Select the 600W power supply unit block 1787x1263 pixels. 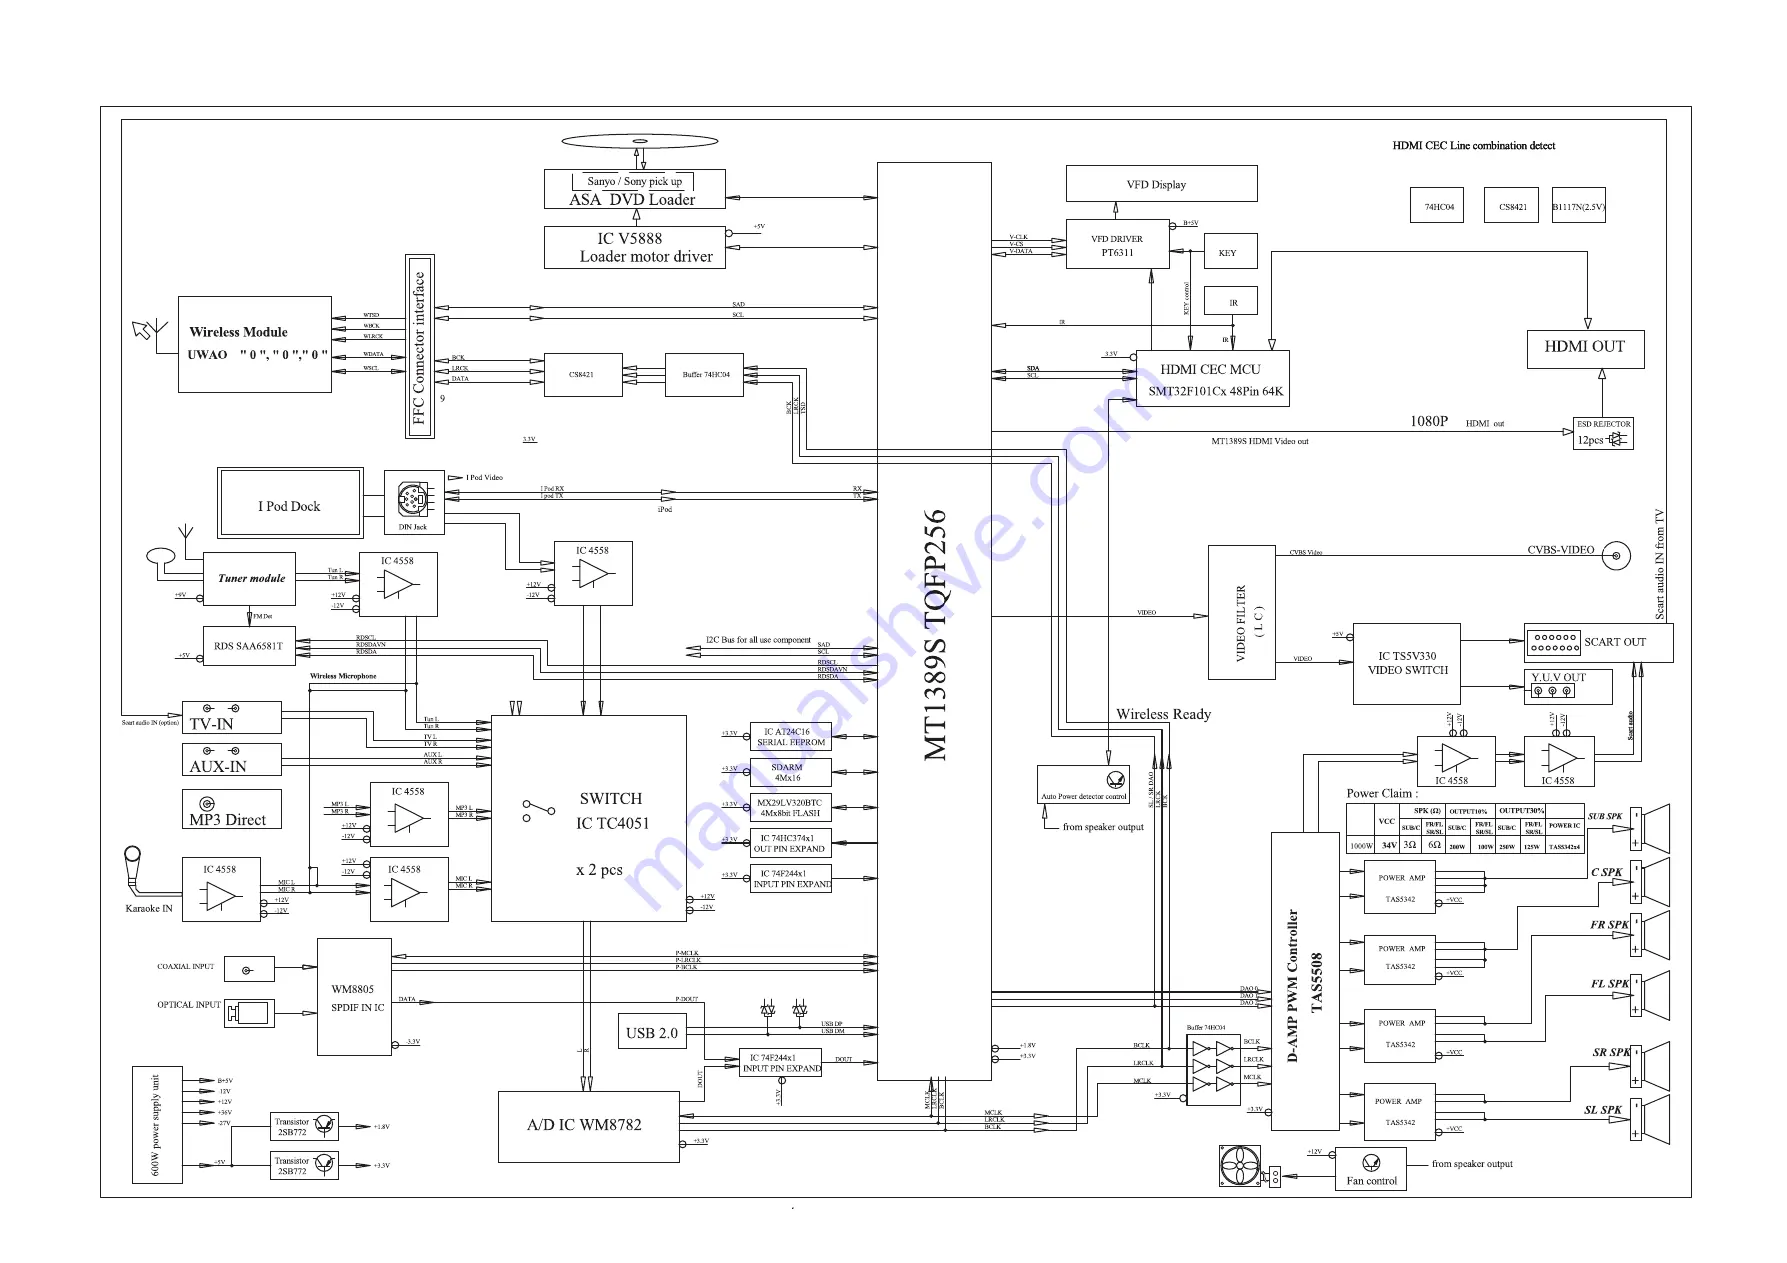tap(157, 1125)
